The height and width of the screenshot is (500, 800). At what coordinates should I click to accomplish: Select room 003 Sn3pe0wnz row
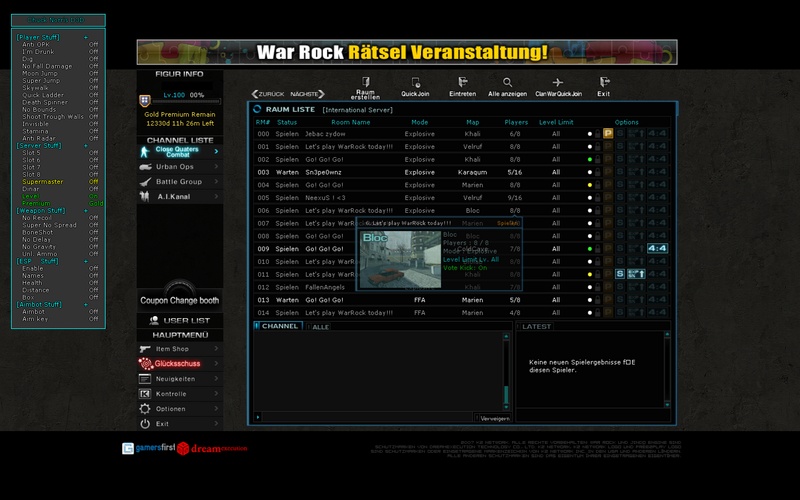tap(461, 172)
